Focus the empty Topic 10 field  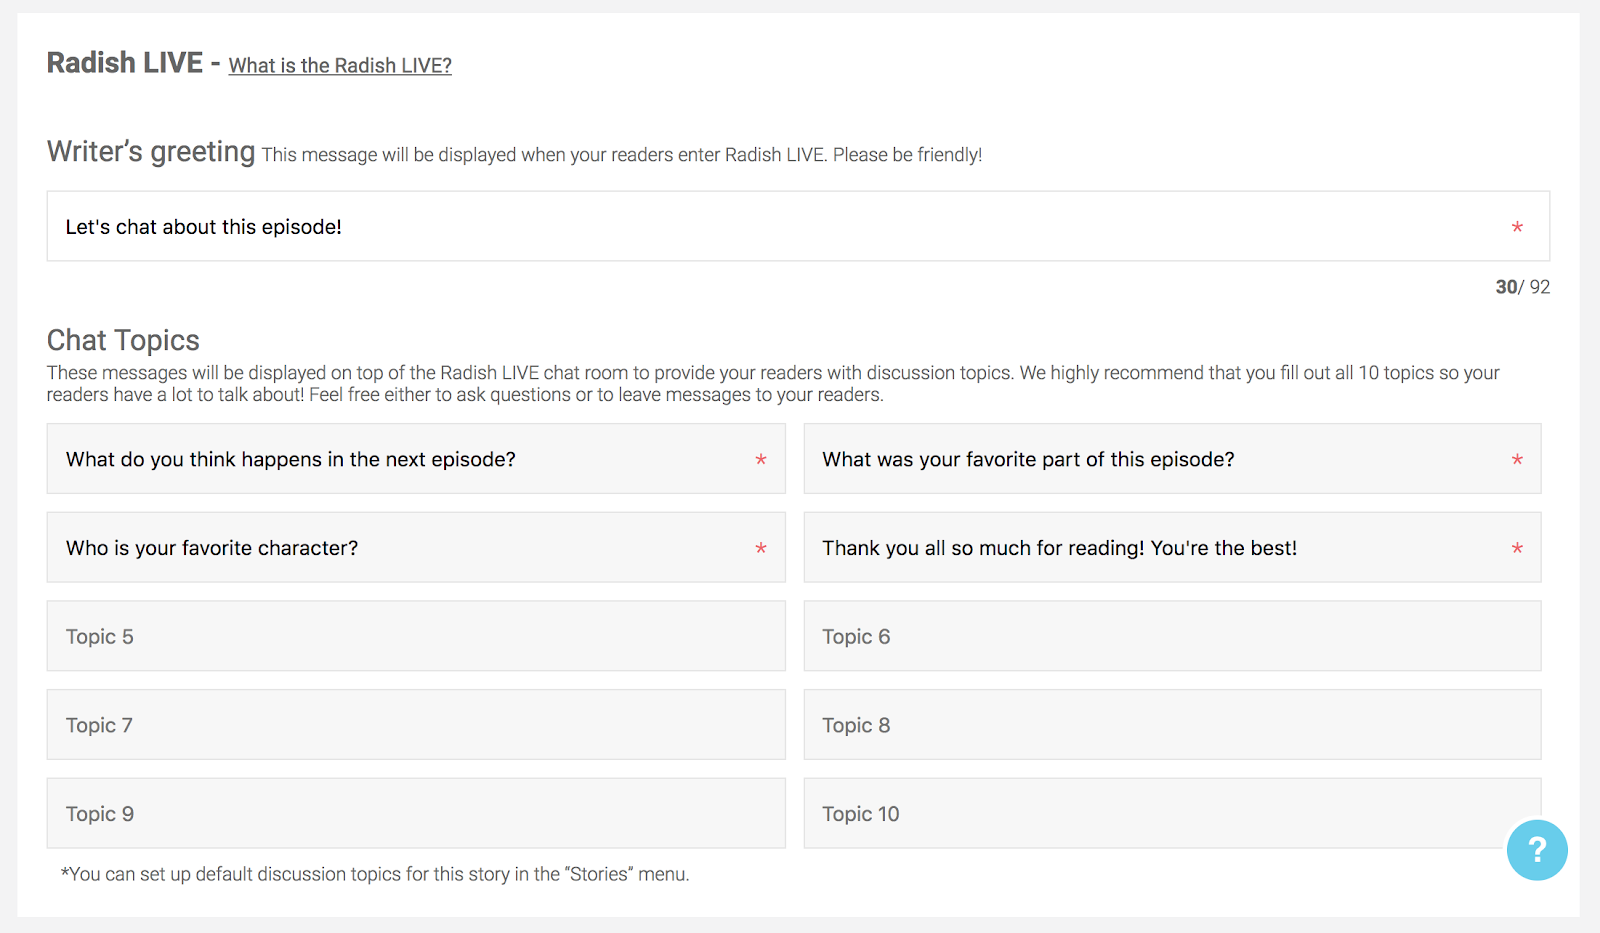click(1172, 814)
